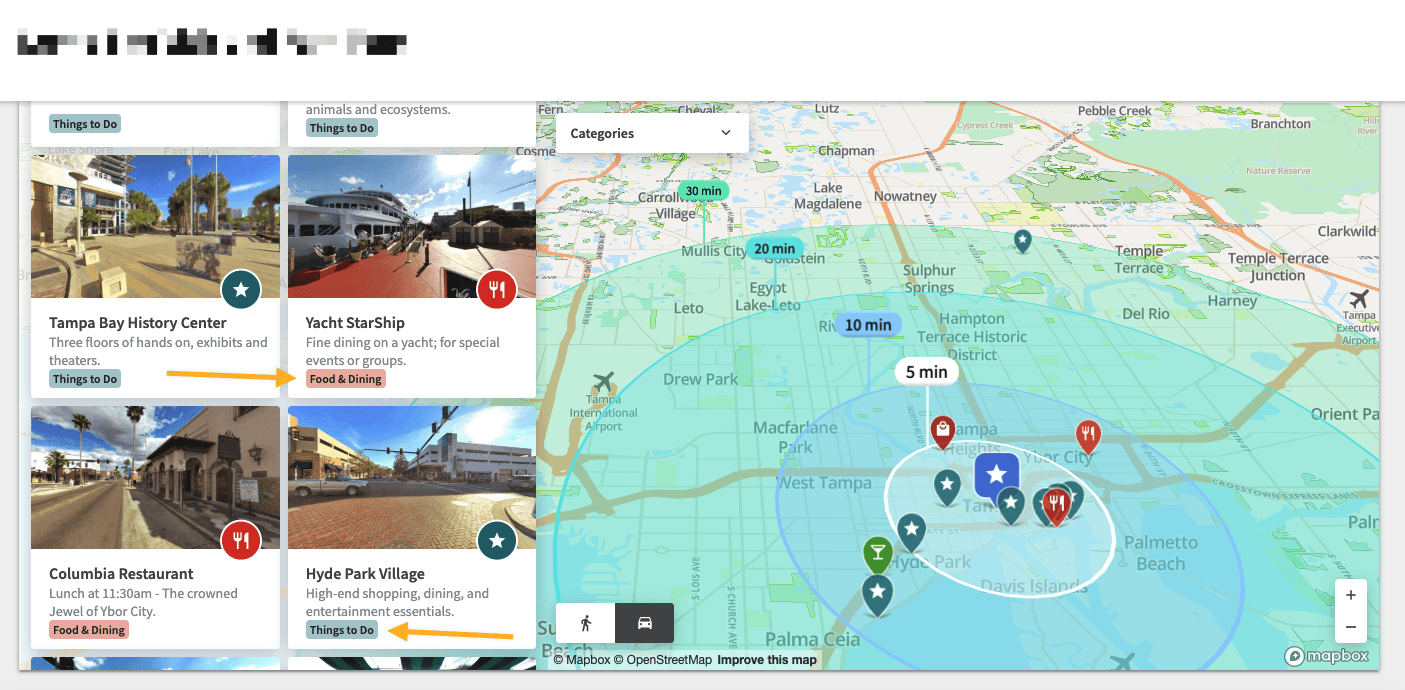Zoom in on the map

(x=1350, y=595)
